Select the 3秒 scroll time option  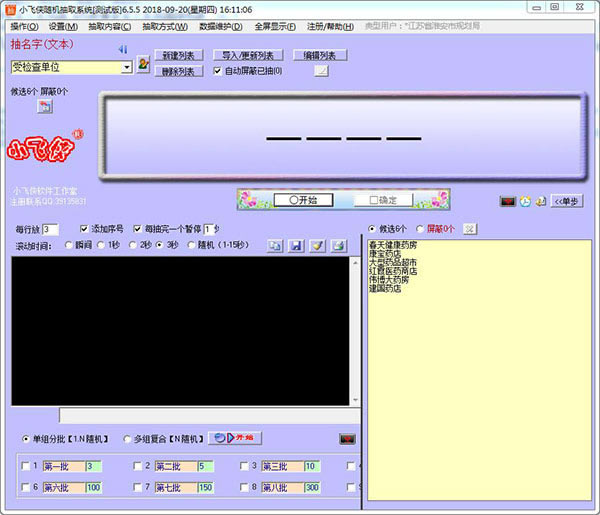pyautogui.click(x=160, y=245)
